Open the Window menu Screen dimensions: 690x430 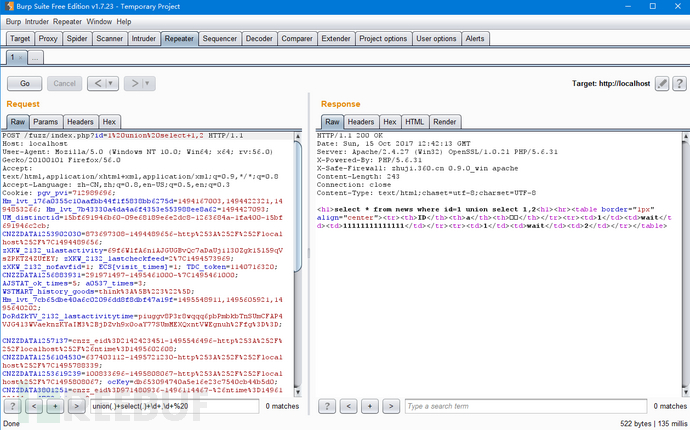pyautogui.click(x=99, y=22)
